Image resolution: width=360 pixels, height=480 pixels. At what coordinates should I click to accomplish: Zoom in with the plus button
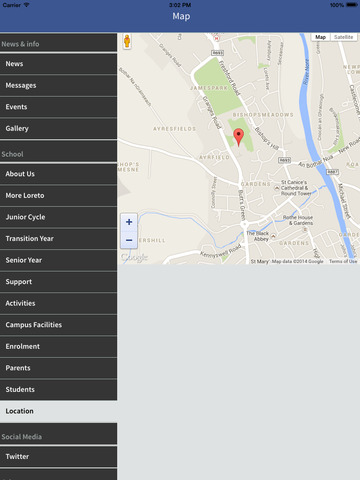point(129,222)
